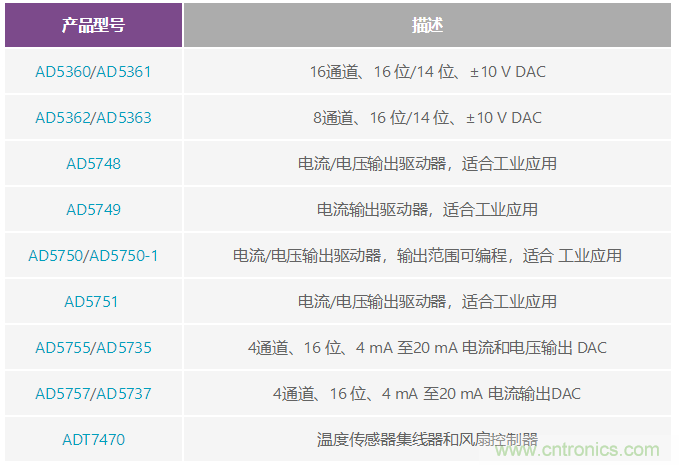Click the 电流和电压输出 DAC description

pyautogui.click(x=427, y=348)
